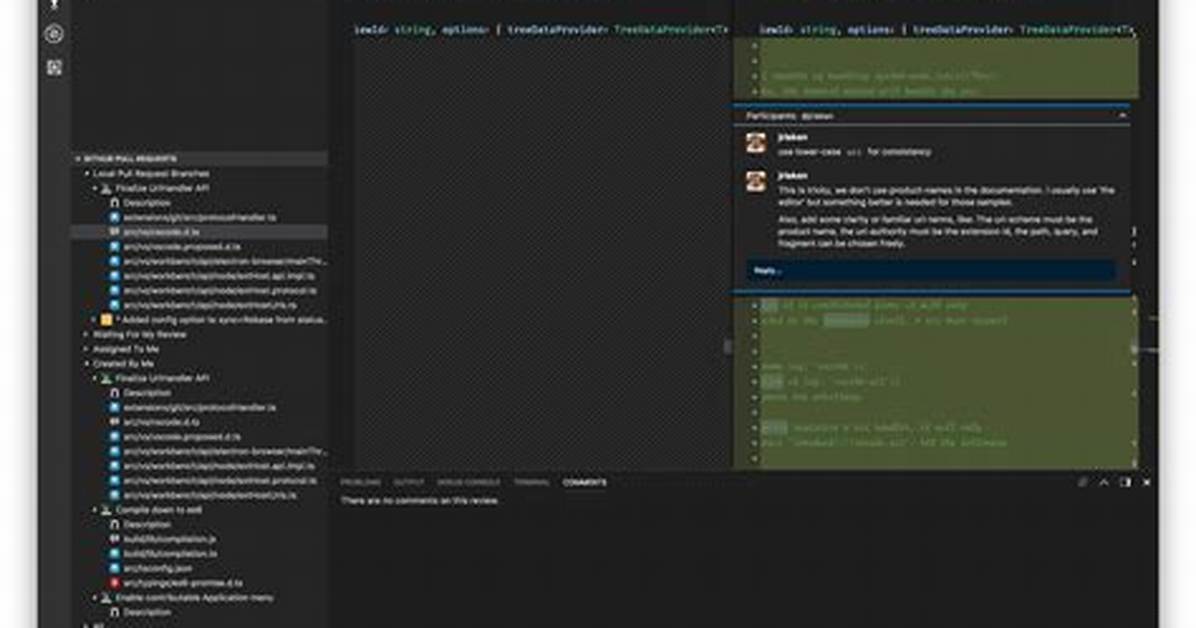Viewport: 1196px width, 628px height.
Task: Click the Reply input box in comment thread
Action: click(931, 270)
